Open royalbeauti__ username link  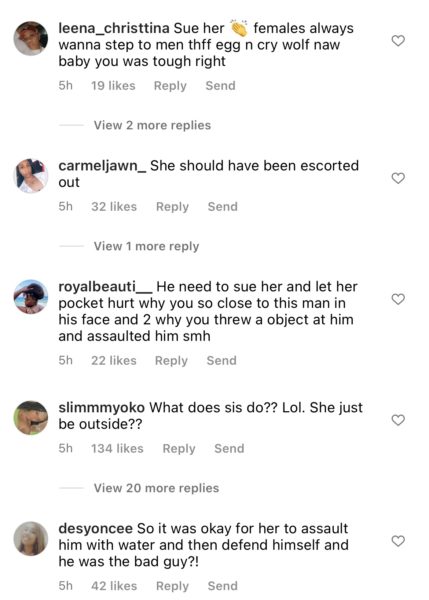click(106, 287)
